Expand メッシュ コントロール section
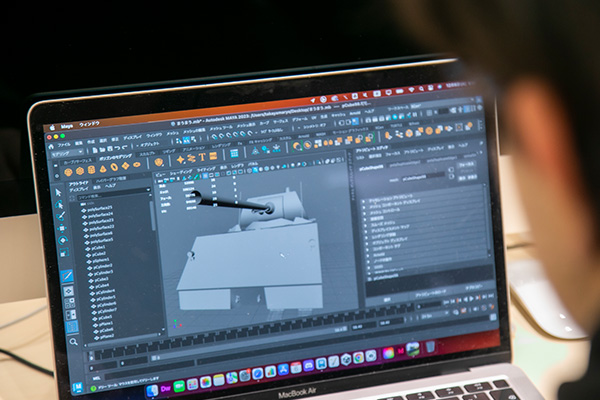The image size is (600, 400). pyautogui.click(x=365, y=213)
